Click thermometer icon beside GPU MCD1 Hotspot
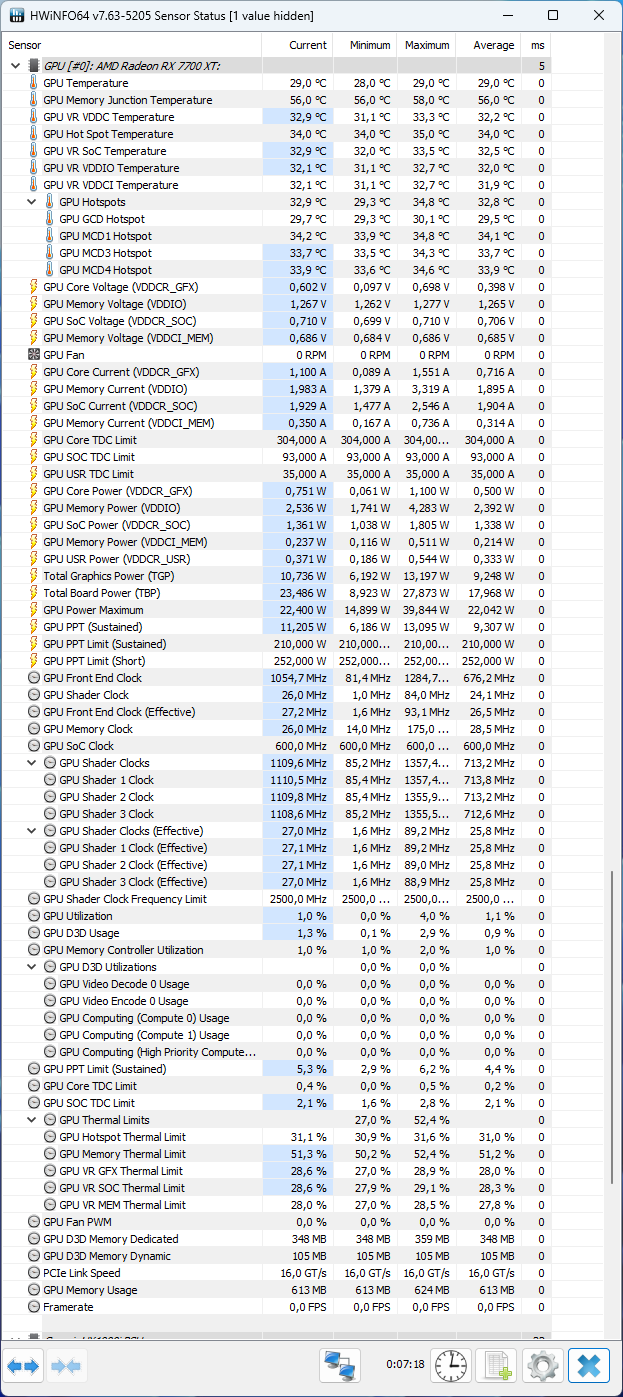The width and height of the screenshot is (623, 1397). click(x=50, y=236)
